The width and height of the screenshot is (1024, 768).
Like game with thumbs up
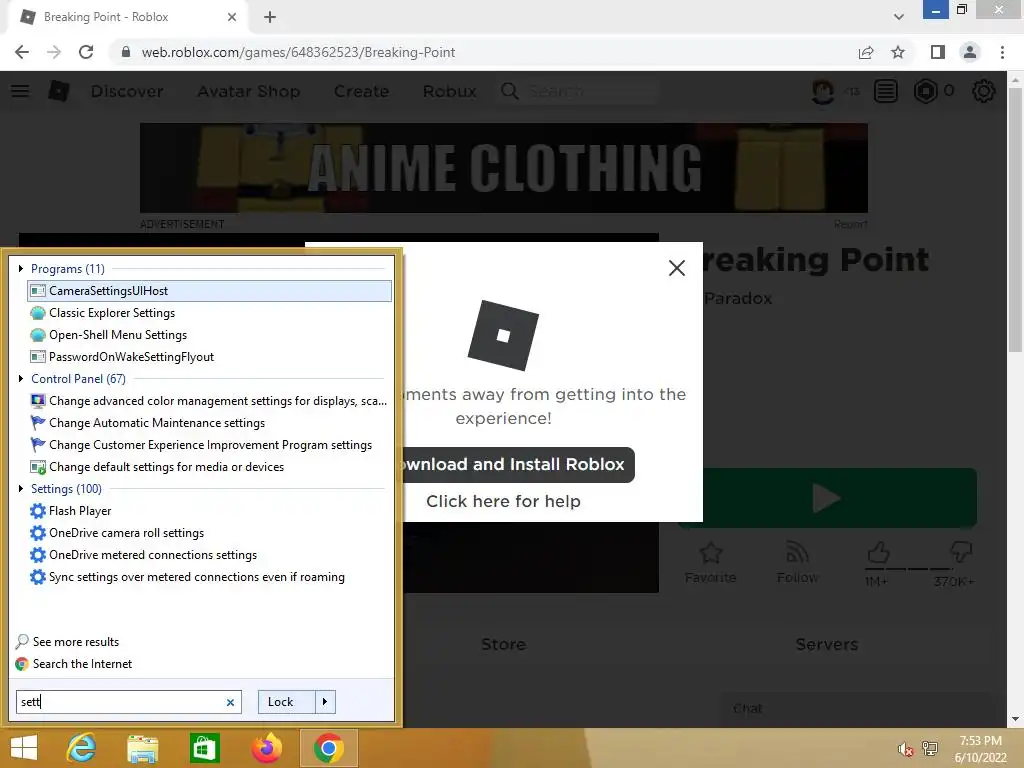click(x=878, y=554)
